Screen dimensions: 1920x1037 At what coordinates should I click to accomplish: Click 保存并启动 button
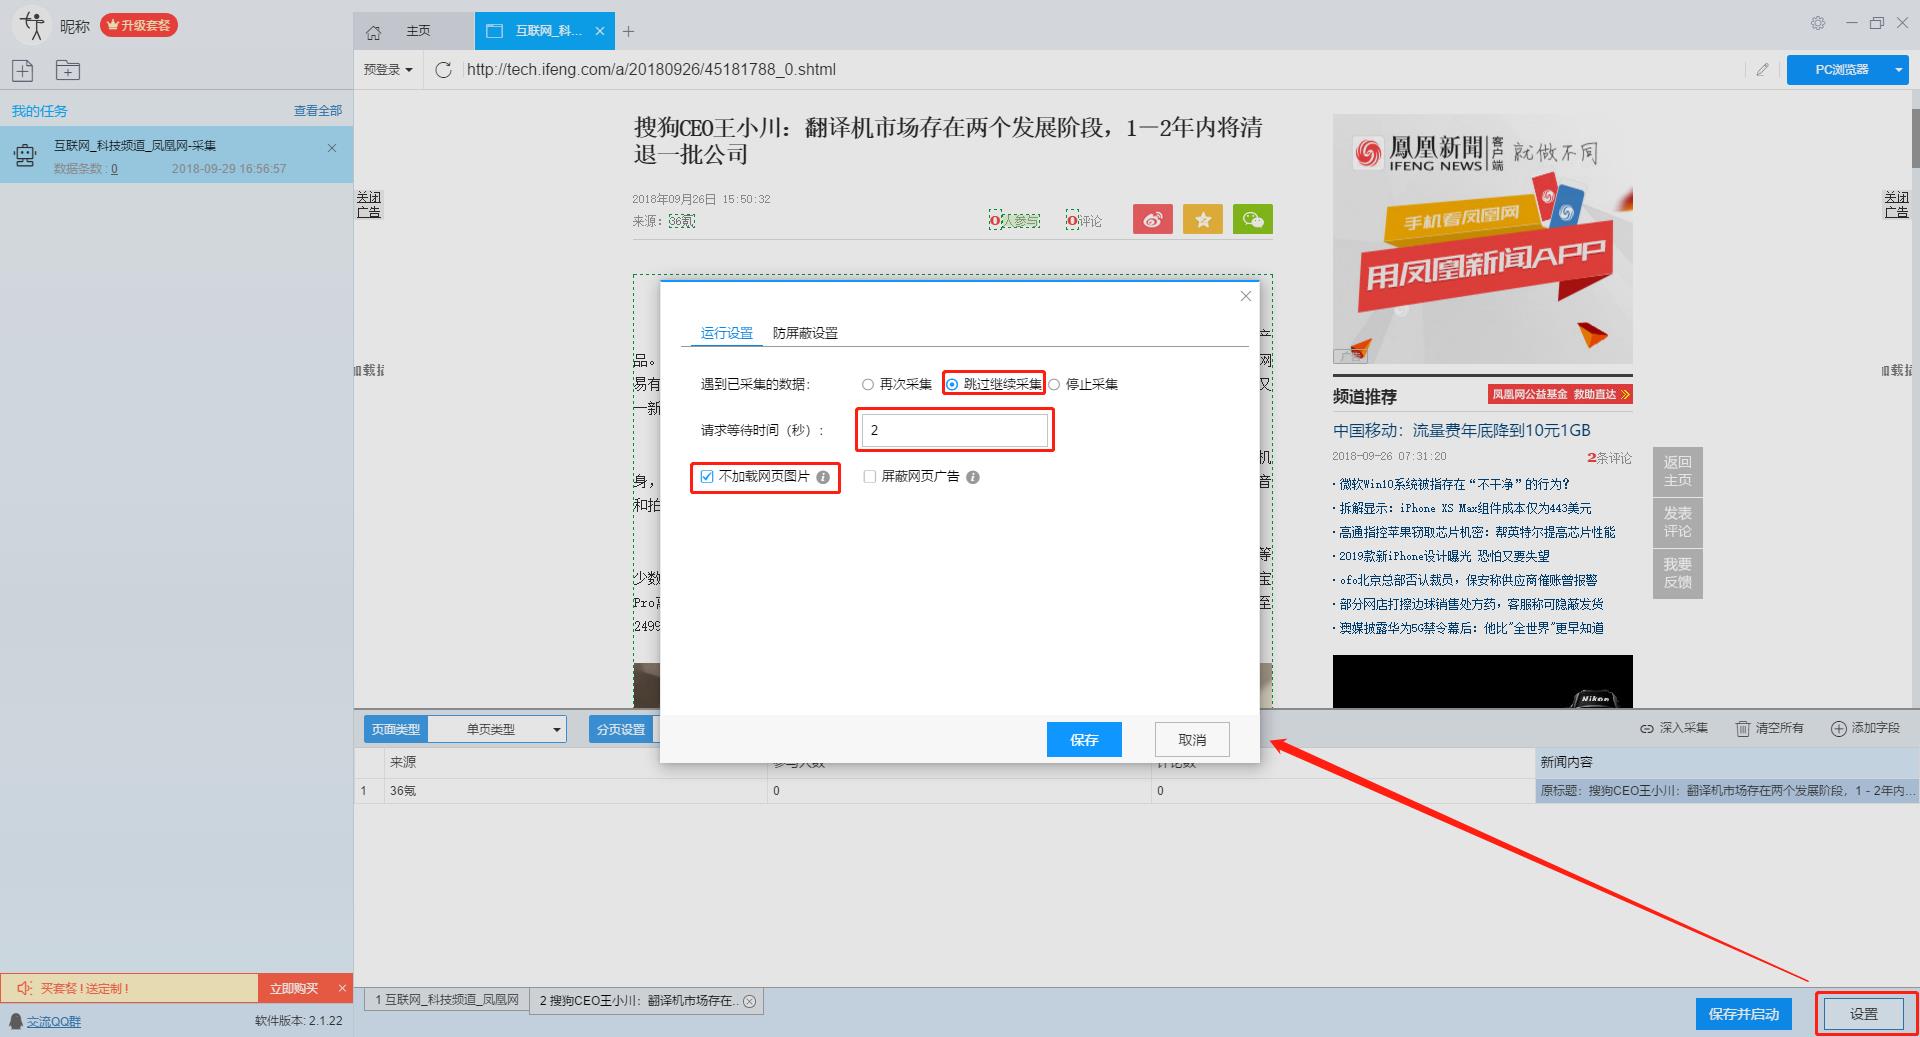pyautogui.click(x=1744, y=1014)
